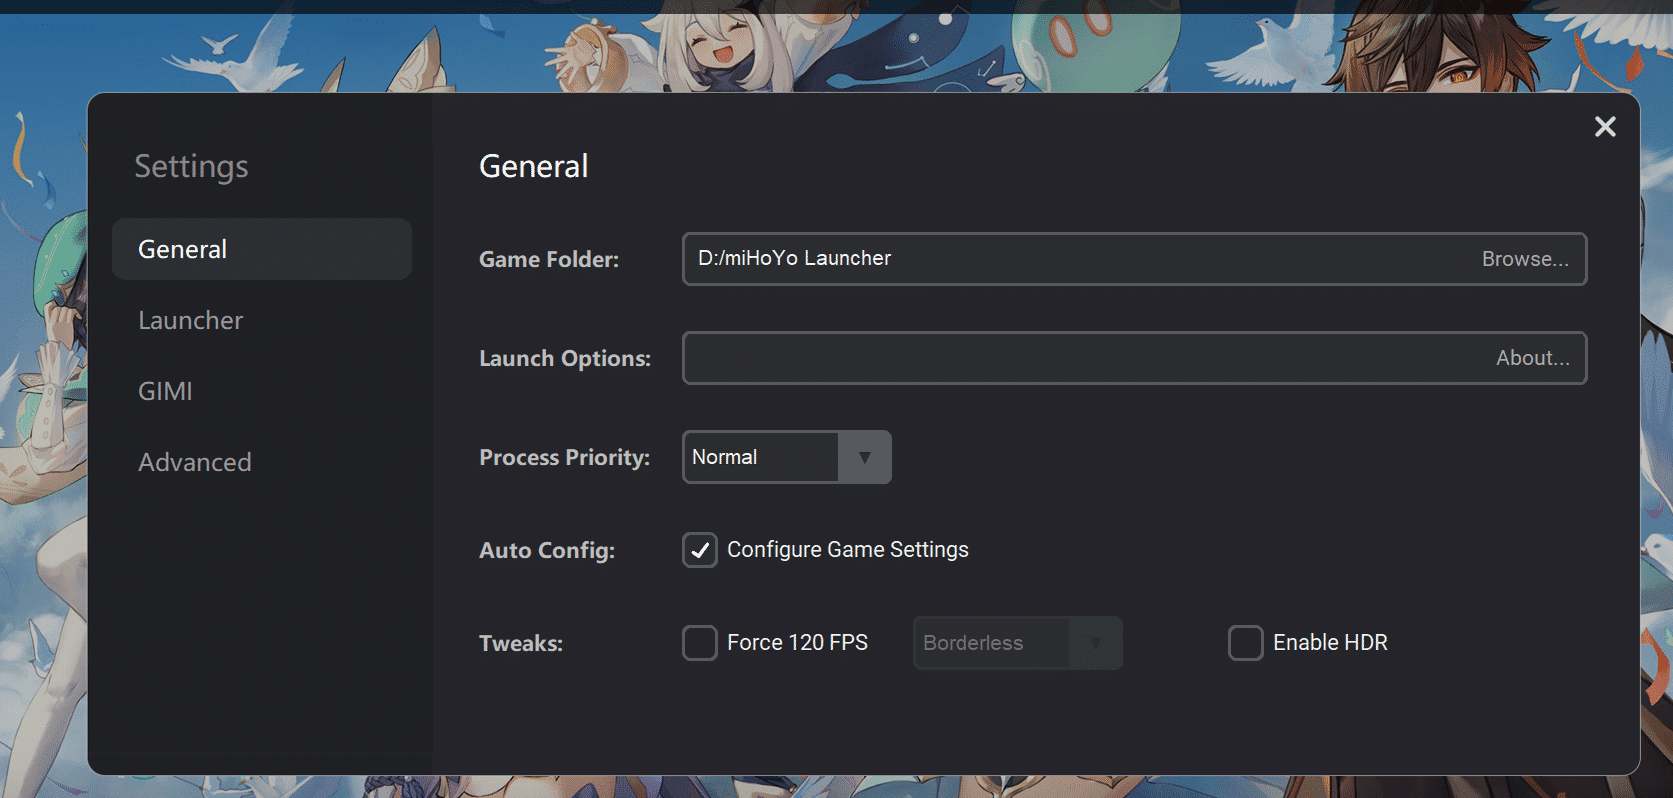Screen dimensions: 1673x798
Task: Click the Settings sidebar heading
Action: [x=191, y=166]
